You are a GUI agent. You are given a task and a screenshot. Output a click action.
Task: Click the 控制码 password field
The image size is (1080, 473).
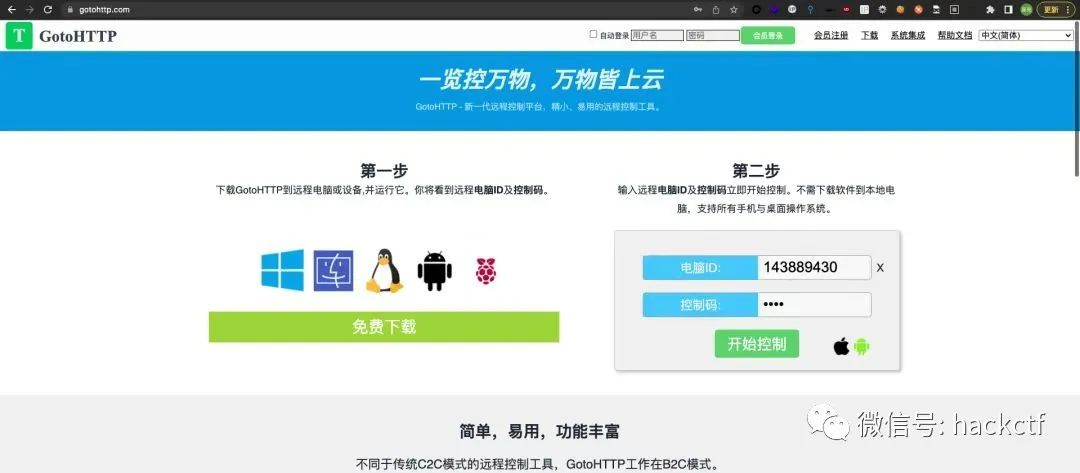(x=814, y=305)
